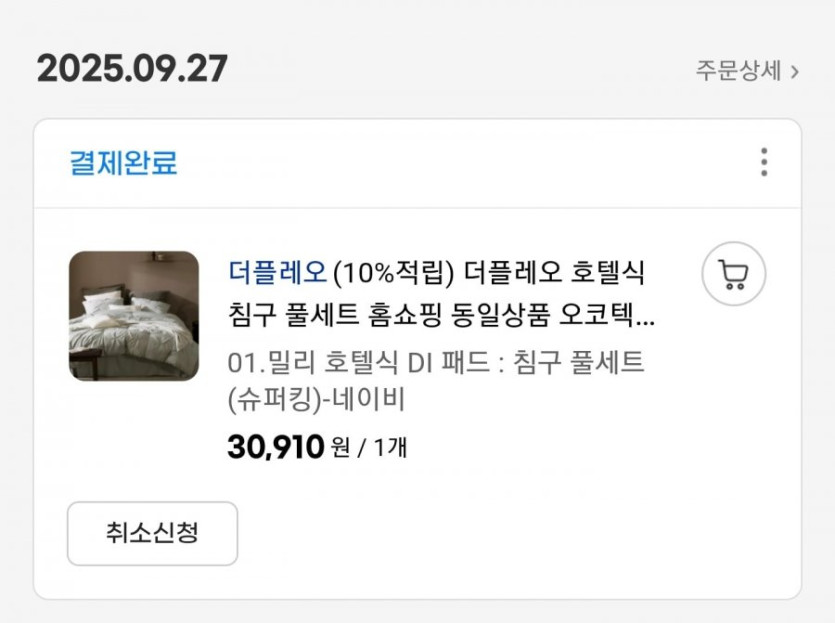The width and height of the screenshot is (835, 623).
Task: Click the option text 01.밀리 호텔식 DI 패드
Action: [364, 361]
